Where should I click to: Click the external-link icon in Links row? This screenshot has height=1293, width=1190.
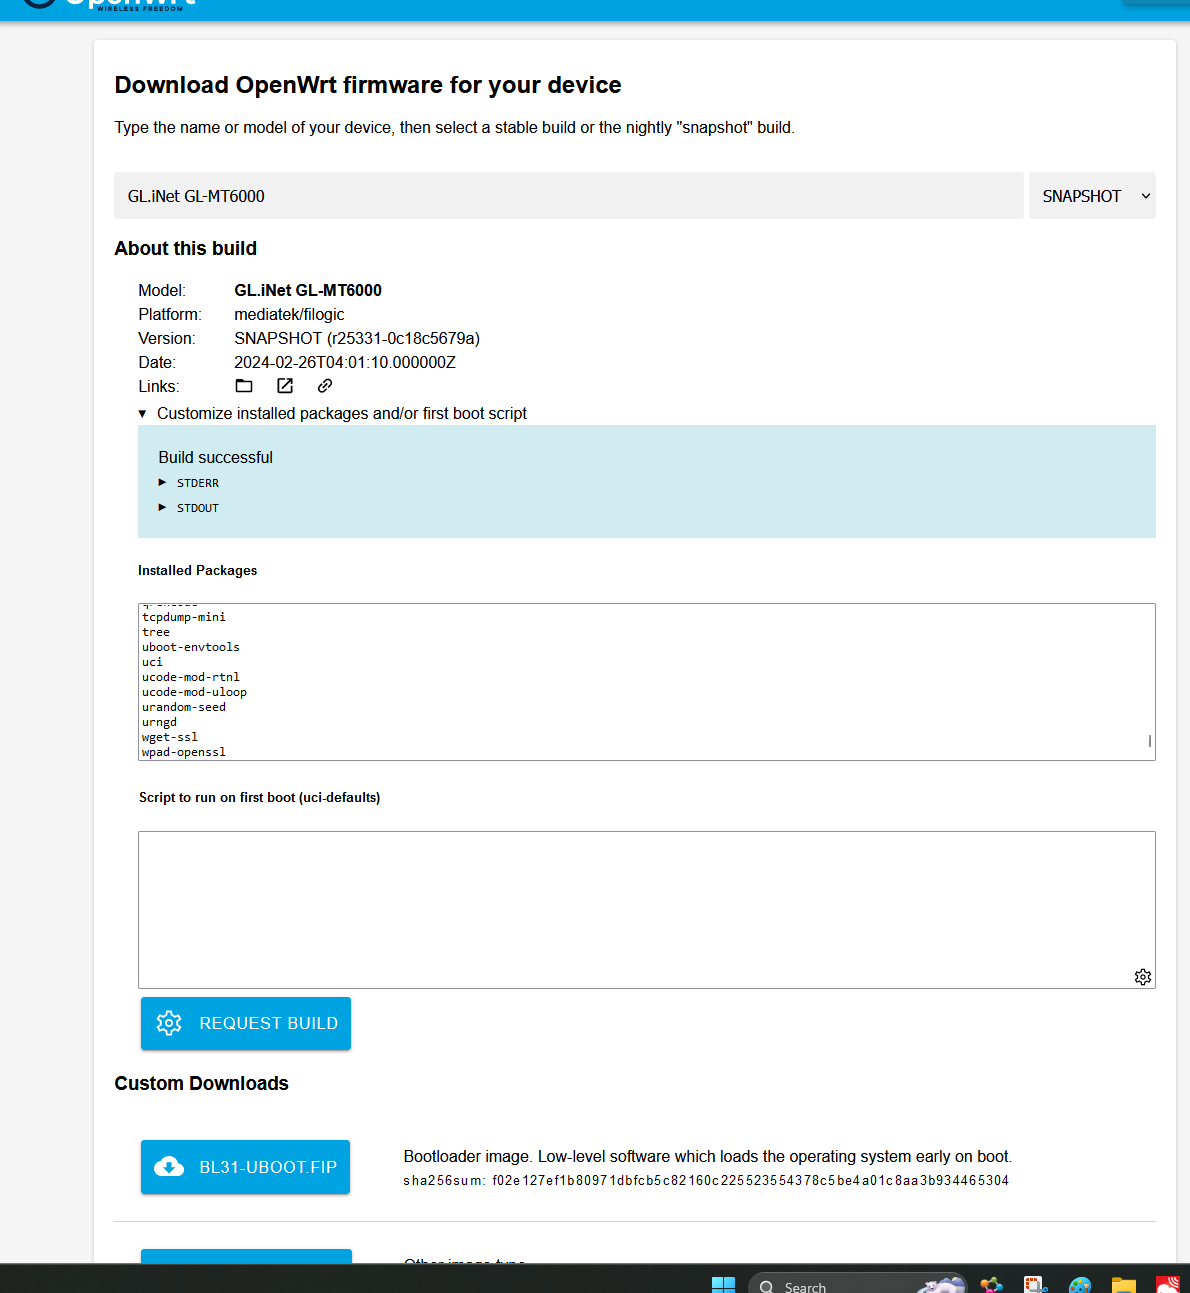point(285,386)
